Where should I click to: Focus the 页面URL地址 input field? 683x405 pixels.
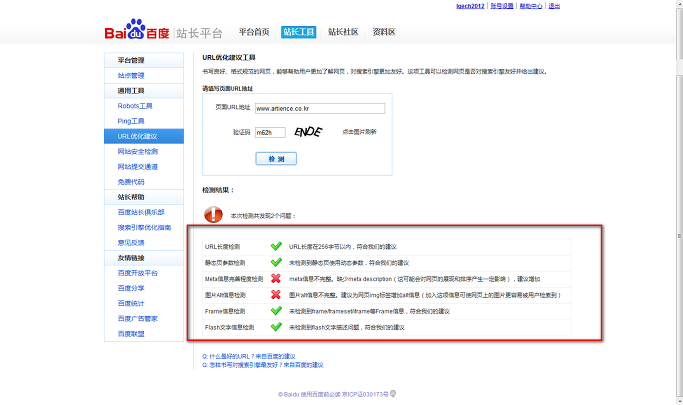click(x=320, y=108)
